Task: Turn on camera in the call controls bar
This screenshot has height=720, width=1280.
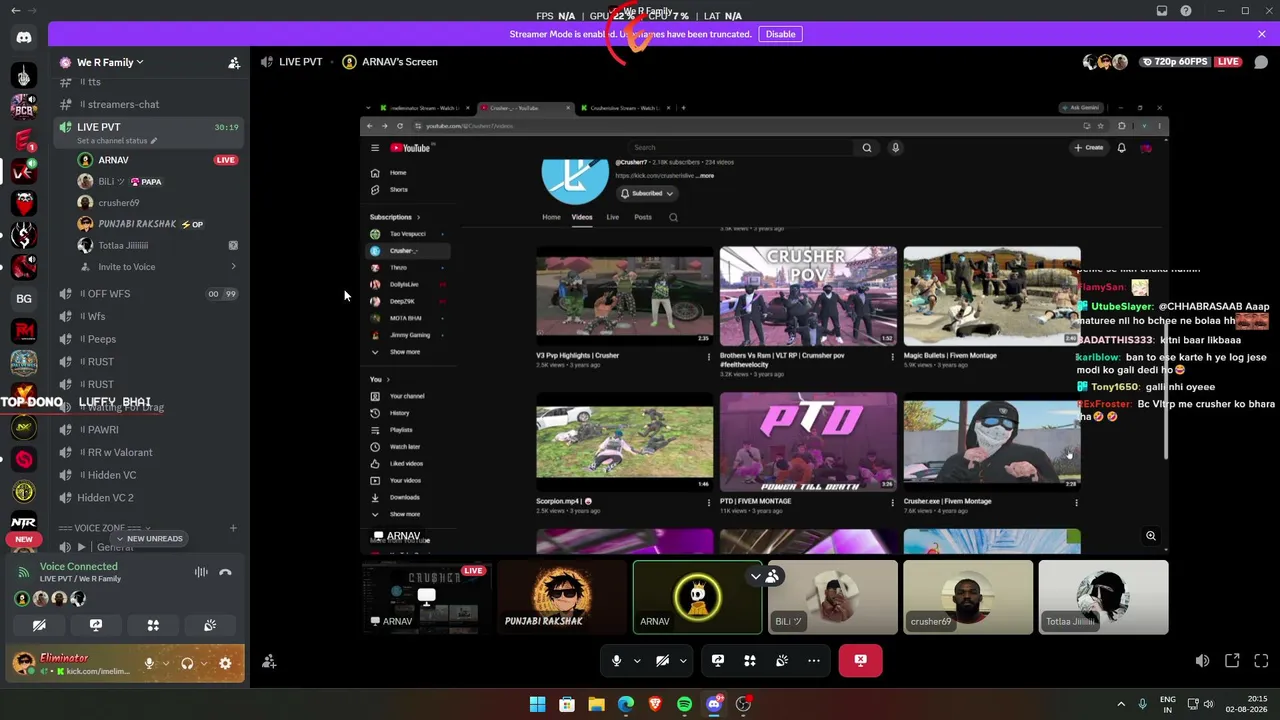Action: coord(662,660)
